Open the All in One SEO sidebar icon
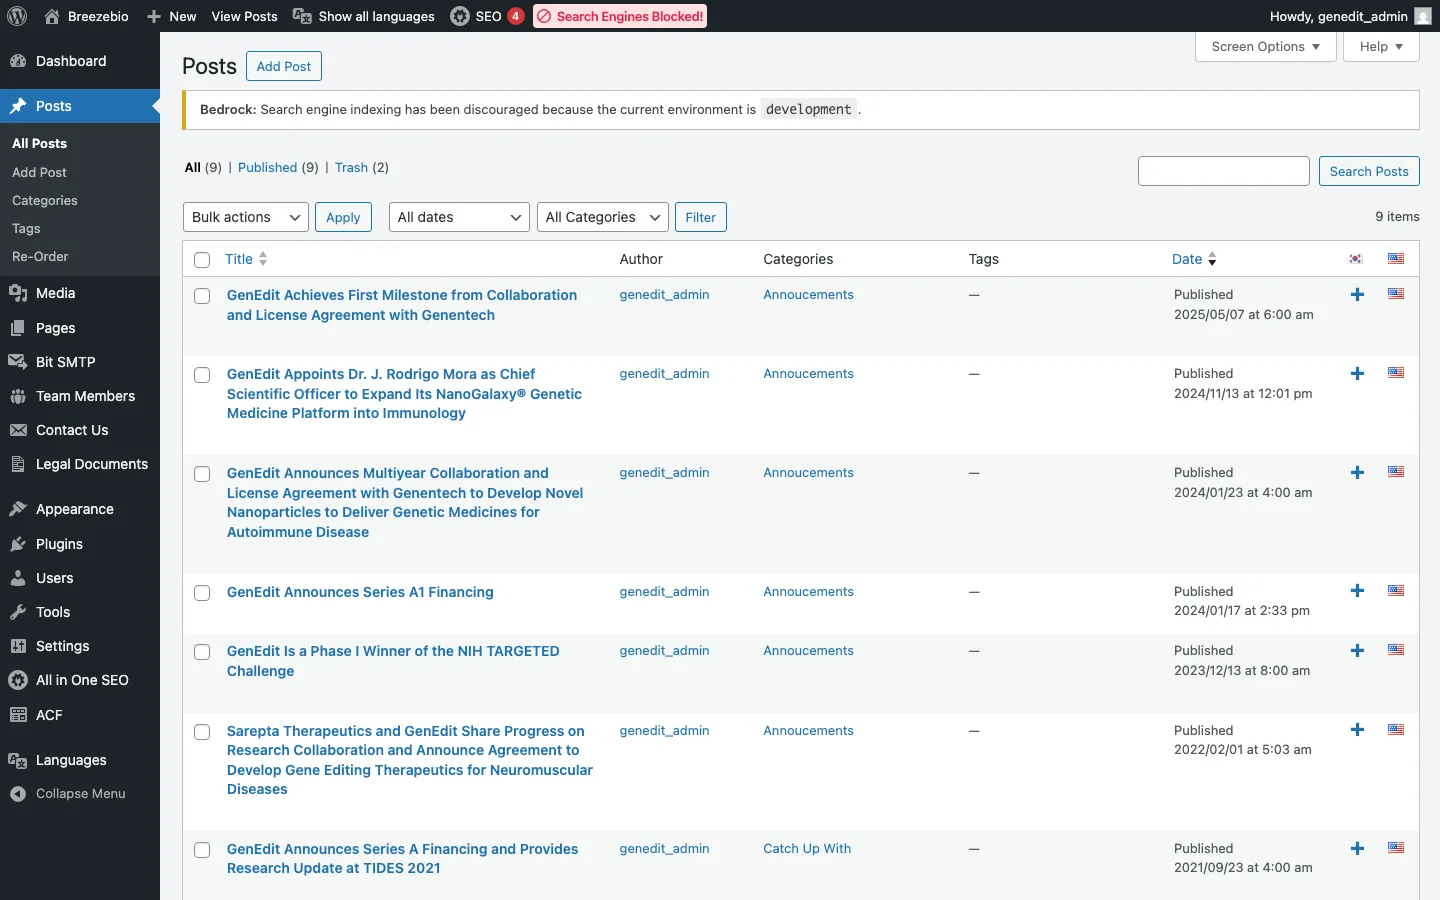Screen dimensions: 1440x900 (18, 680)
